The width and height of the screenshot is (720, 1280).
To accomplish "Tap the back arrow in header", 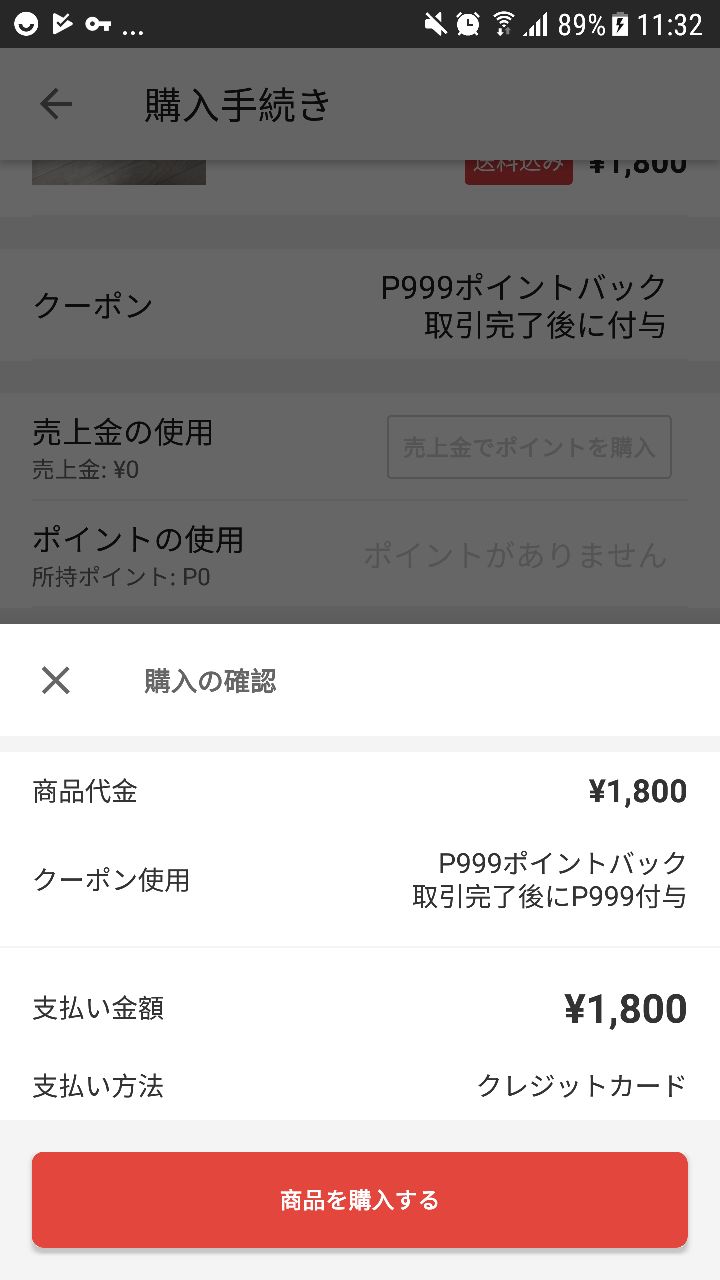I will click(x=56, y=104).
